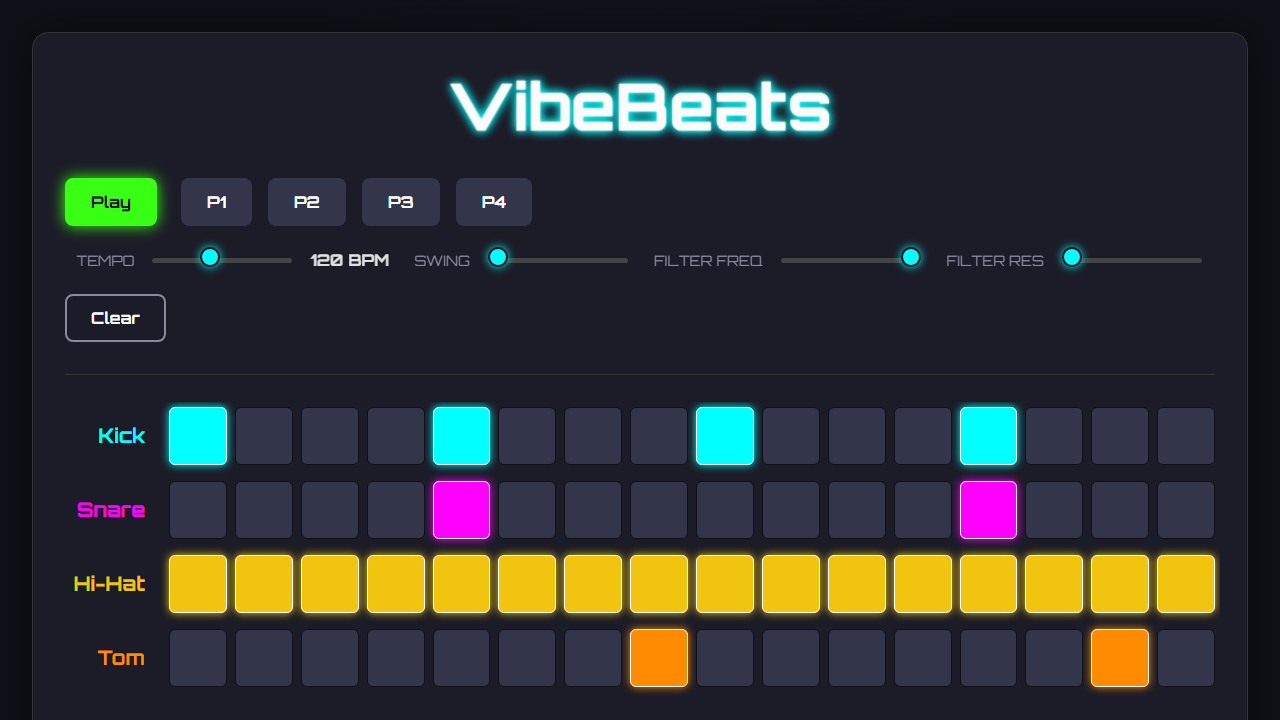Switch to pattern P3
Image resolution: width=1280 pixels, height=720 pixels.
point(400,201)
